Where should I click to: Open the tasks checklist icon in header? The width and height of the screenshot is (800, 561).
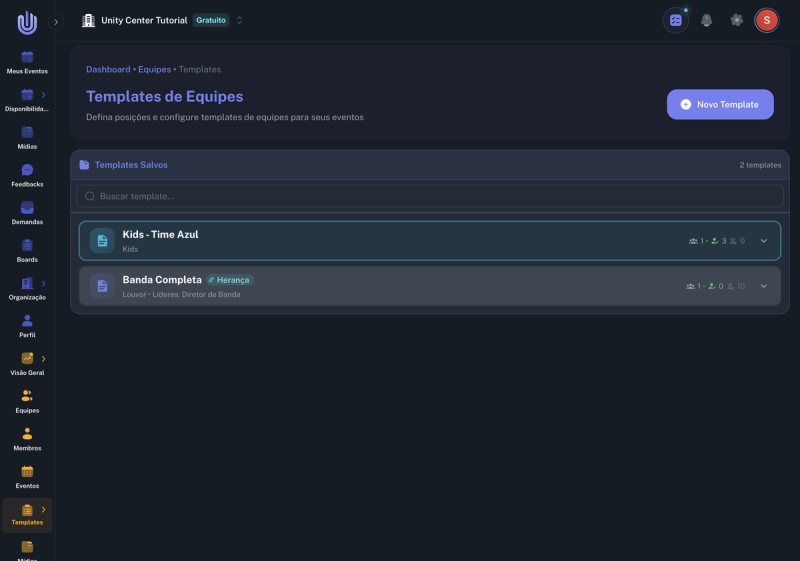(676, 20)
